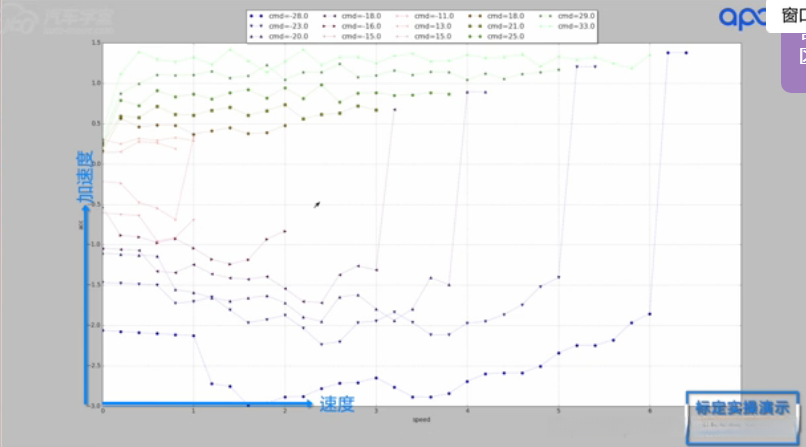The image size is (806, 447).
Task: Click legend entry cmd=-23.0
Action: tap(279, 26)
